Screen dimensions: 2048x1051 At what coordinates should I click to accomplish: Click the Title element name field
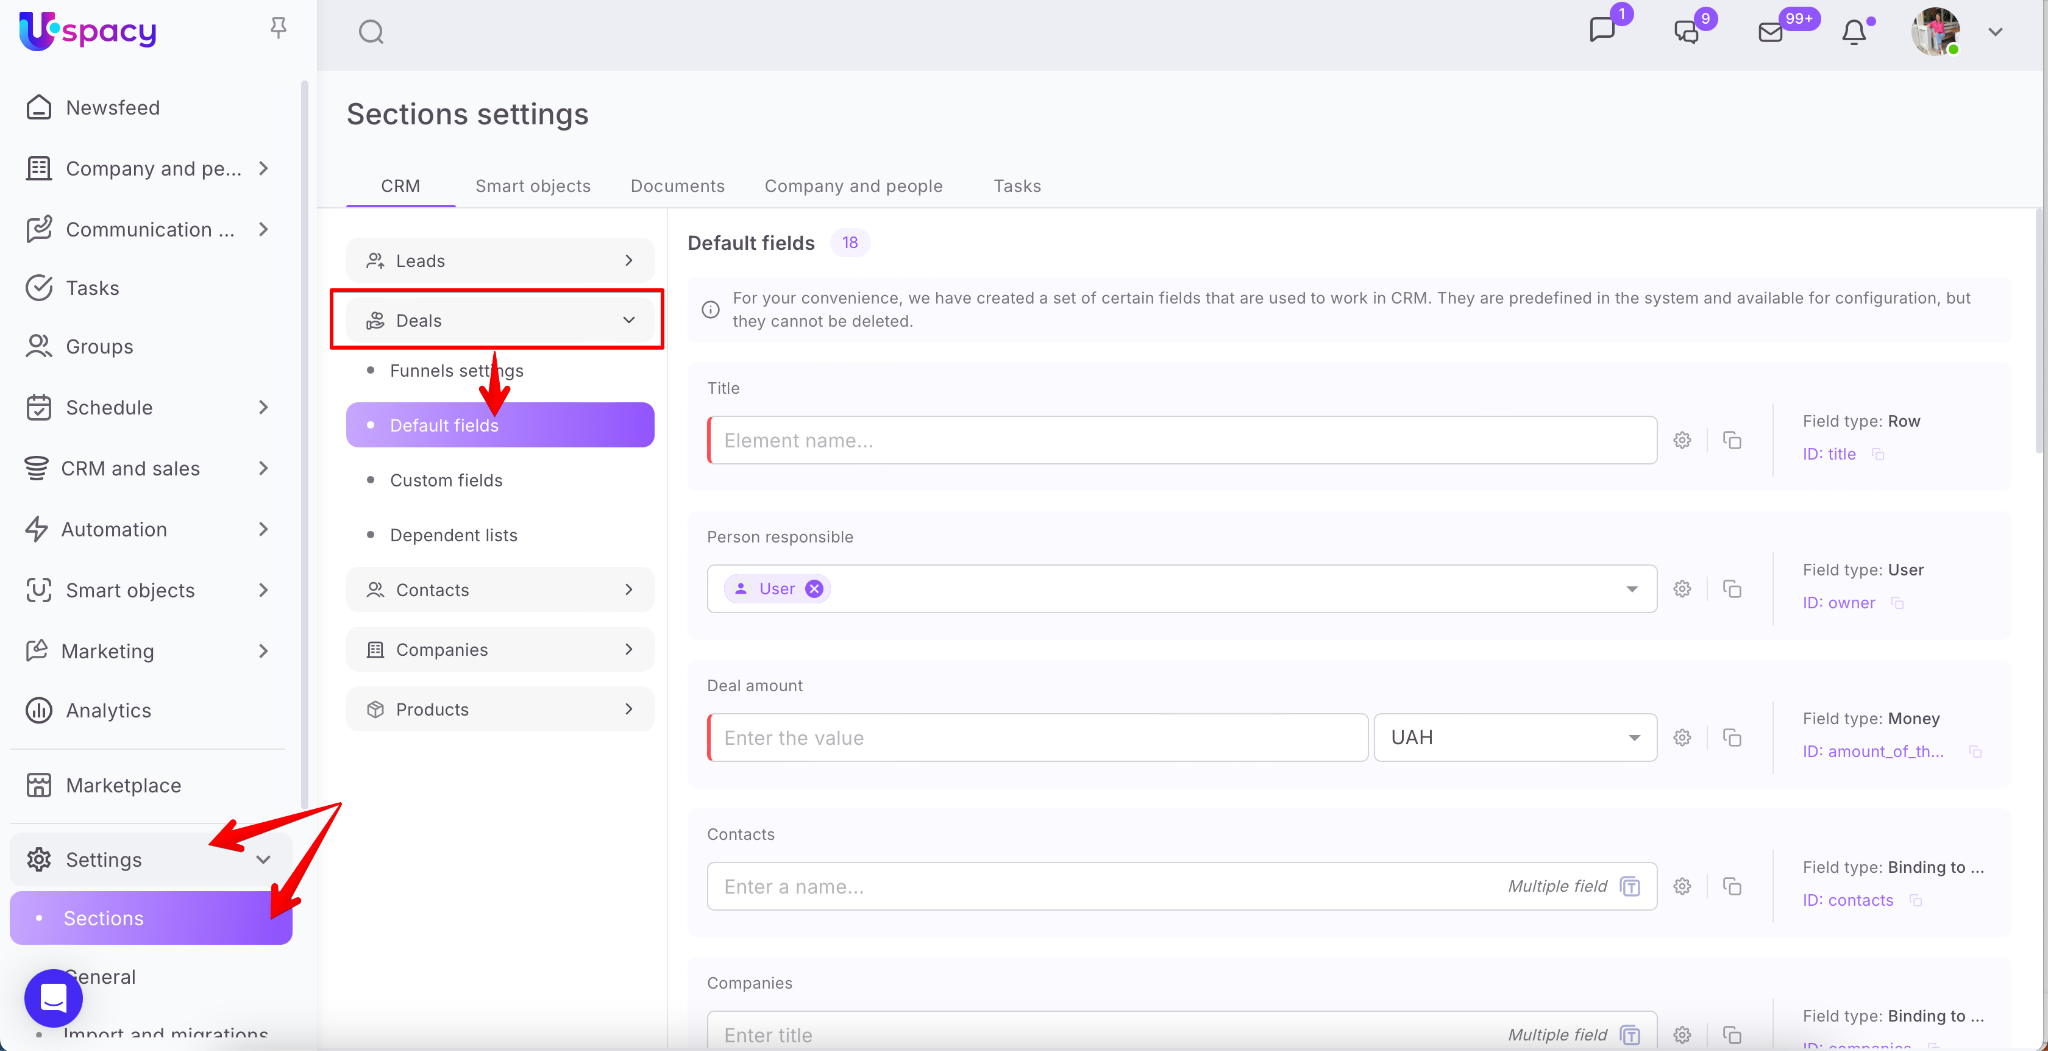pyautogui.click(x=1182, y=440)
